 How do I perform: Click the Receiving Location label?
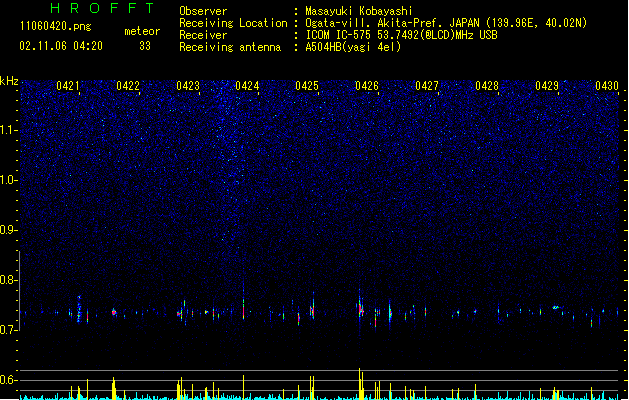[233, 23]
